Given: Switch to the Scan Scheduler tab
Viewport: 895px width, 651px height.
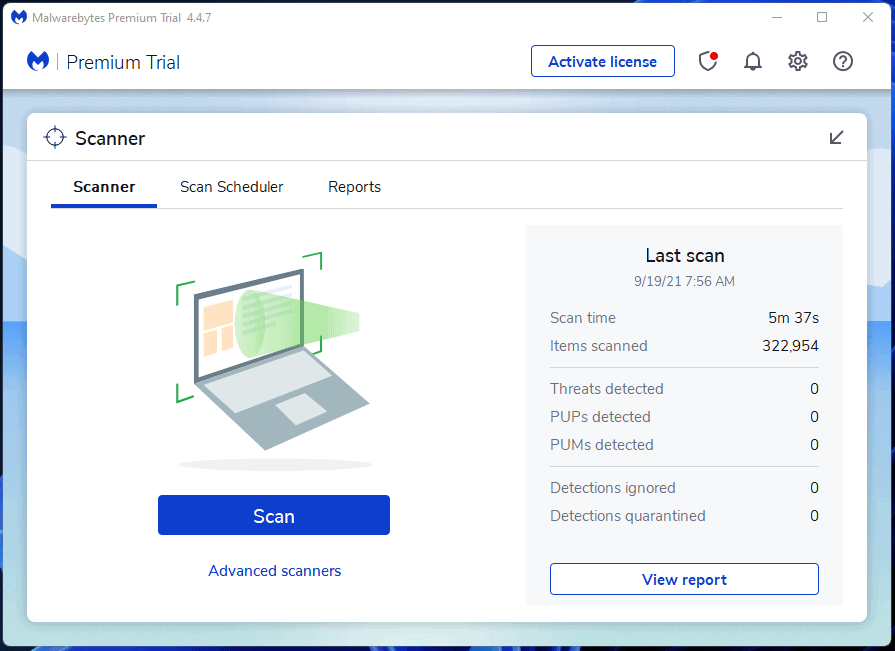Looking at the screenshot, I should (x=231, y=187).
